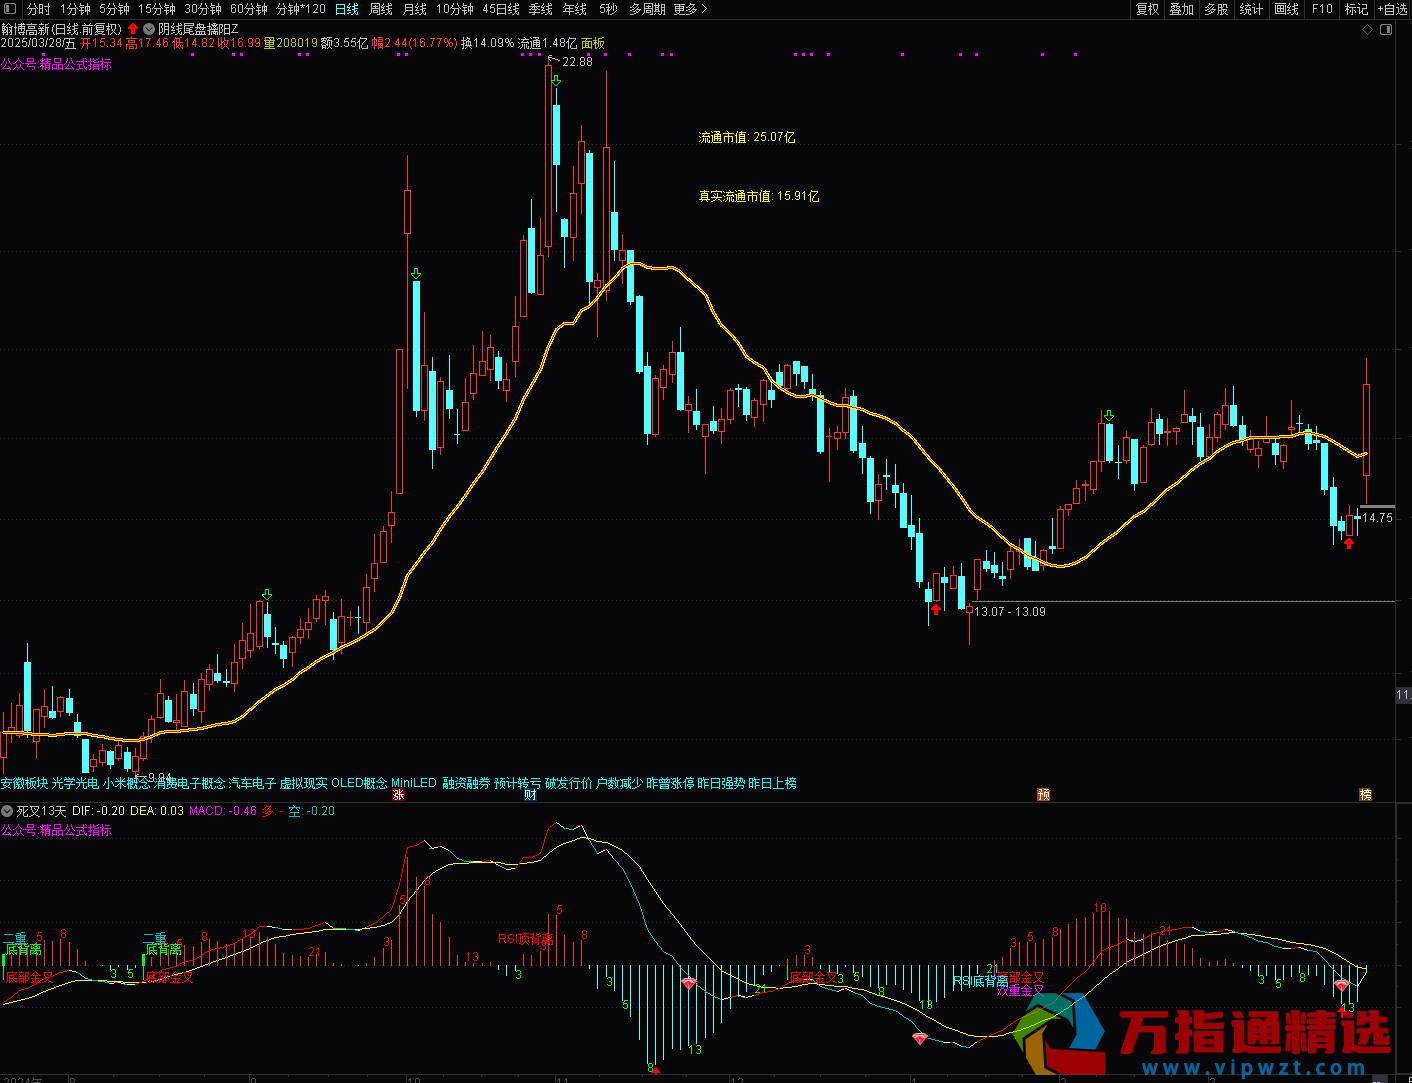Click the 昨日强势 tag
This screenshot has height=1083, width=1412.
721,783
